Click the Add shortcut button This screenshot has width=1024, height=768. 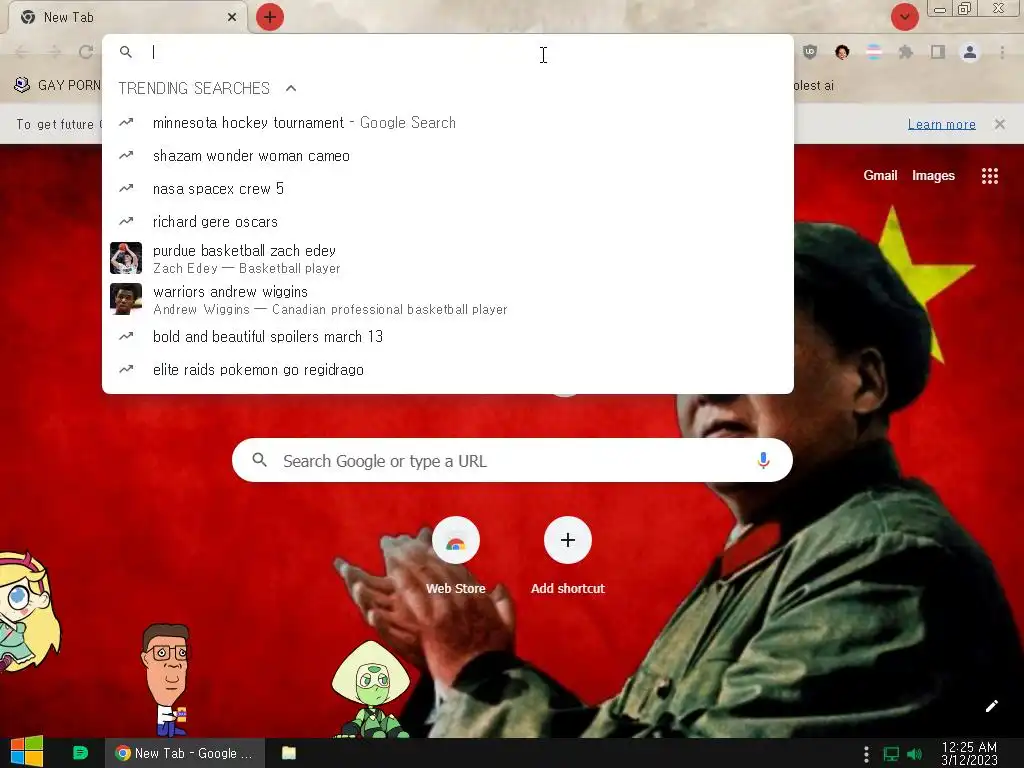tap(568, 556)
